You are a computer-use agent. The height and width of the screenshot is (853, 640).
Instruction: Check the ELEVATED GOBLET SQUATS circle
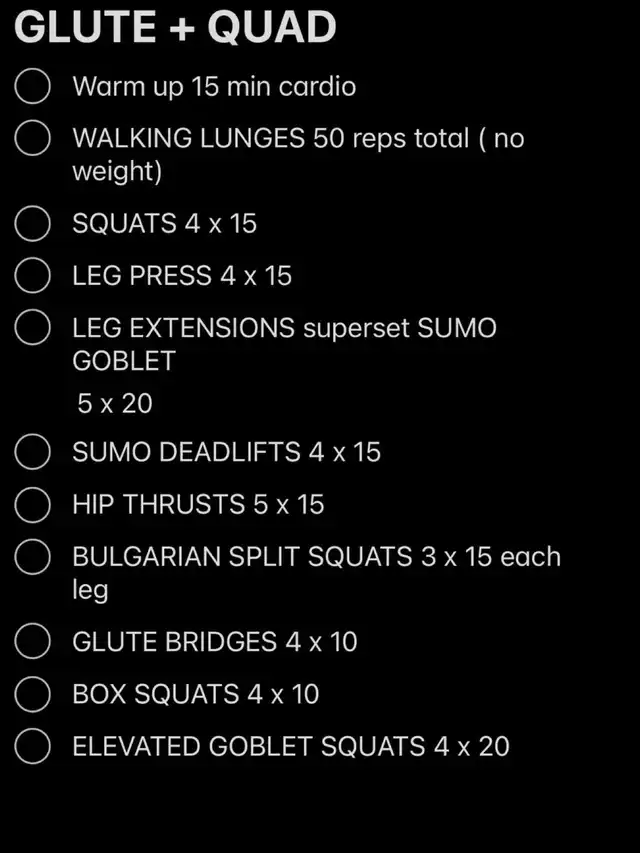click(33, 746)
